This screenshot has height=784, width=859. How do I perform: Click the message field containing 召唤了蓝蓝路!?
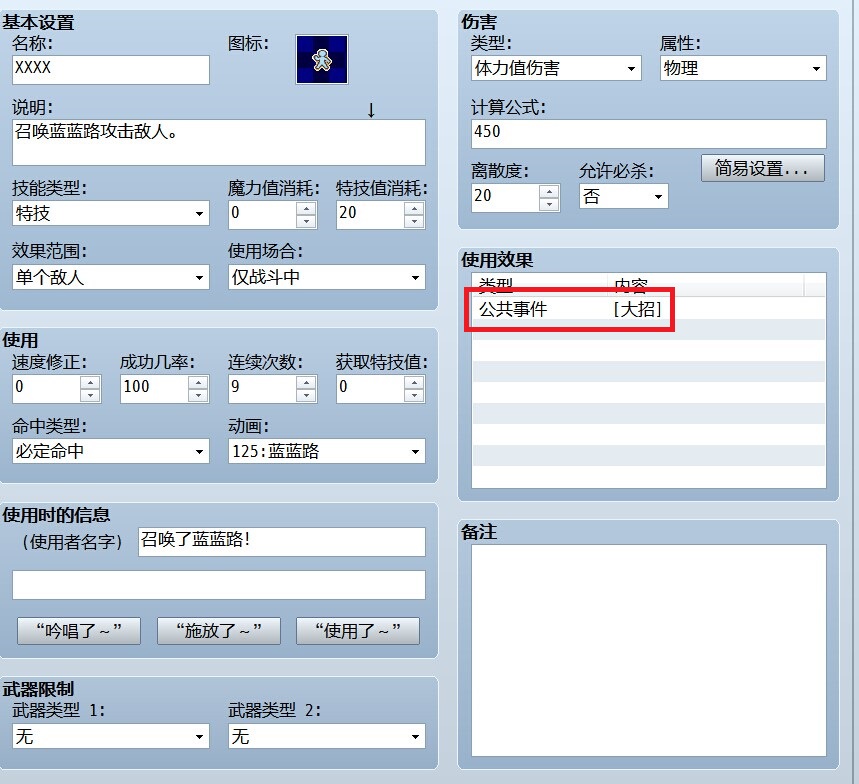282,542
